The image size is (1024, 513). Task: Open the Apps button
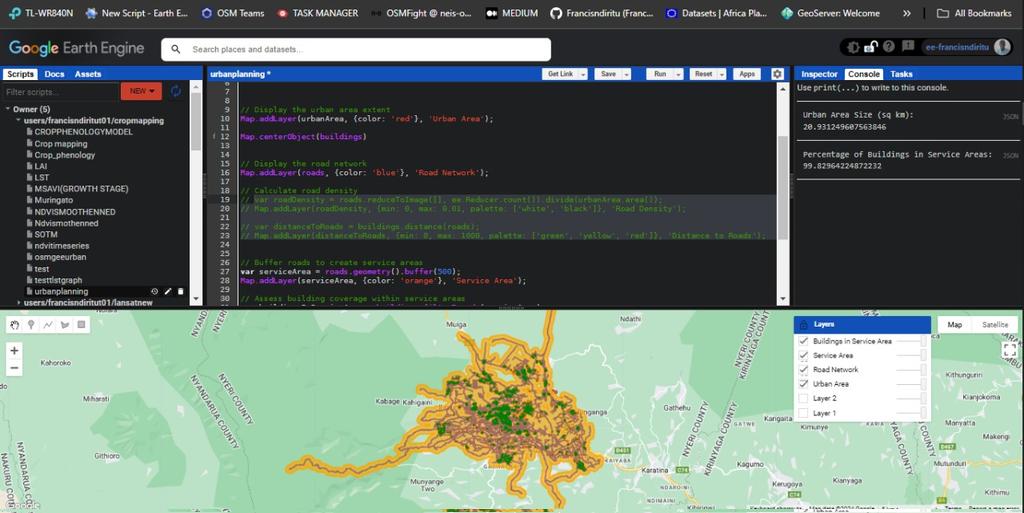[747, 74]
